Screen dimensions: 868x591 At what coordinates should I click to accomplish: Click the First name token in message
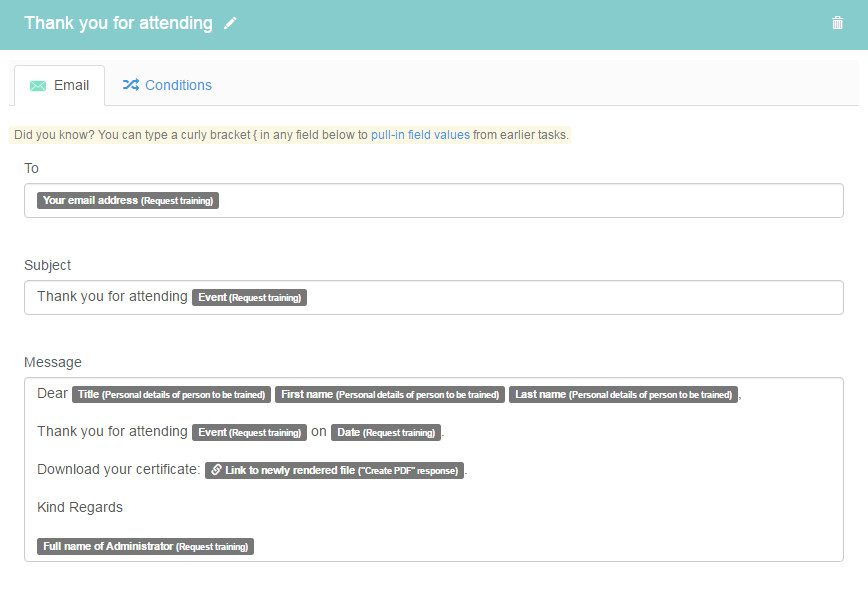[390, 395]
